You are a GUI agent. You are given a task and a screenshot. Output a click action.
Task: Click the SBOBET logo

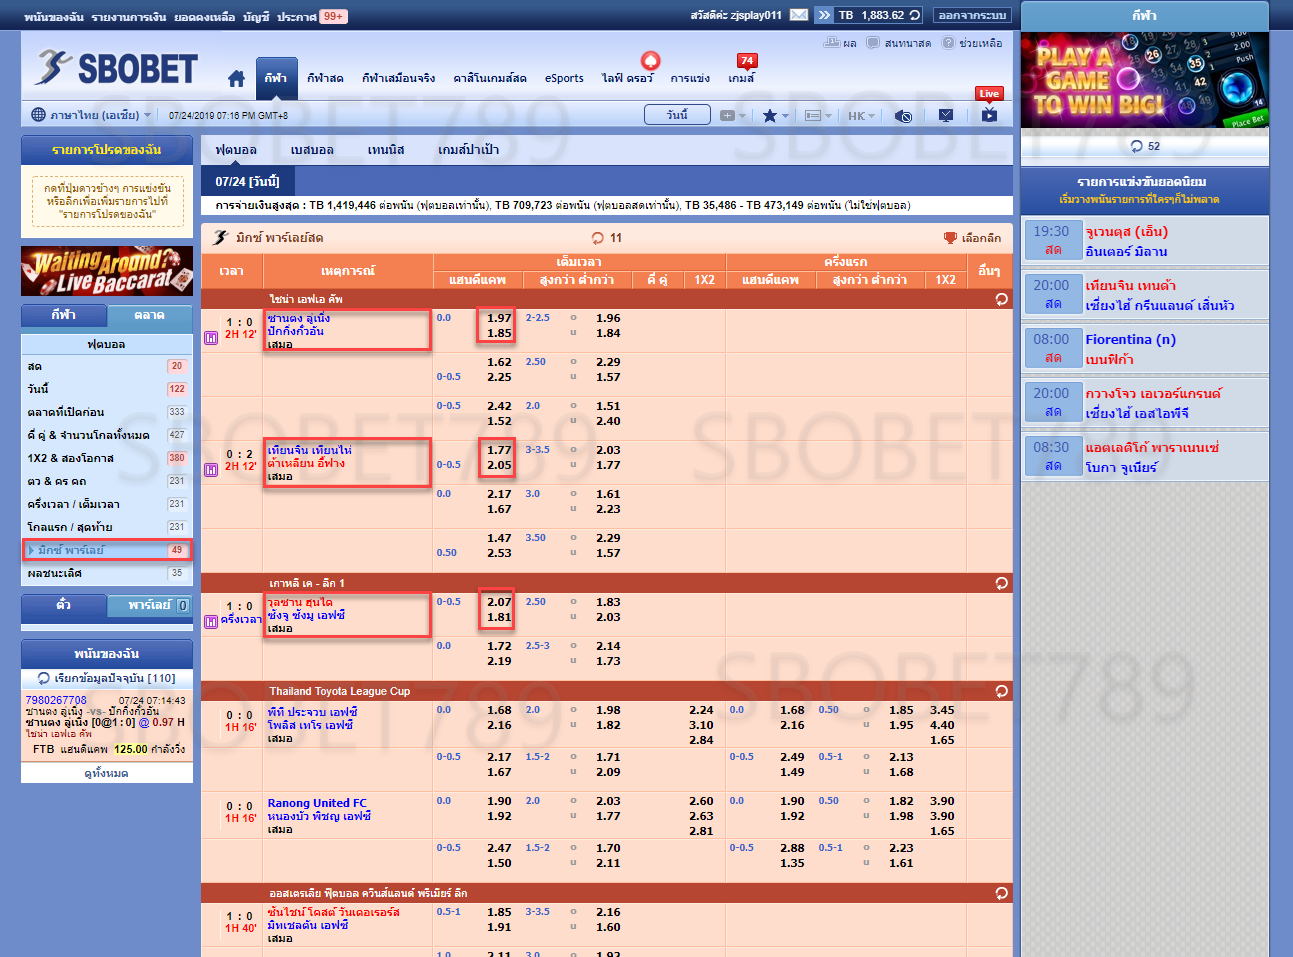(116, 68)
